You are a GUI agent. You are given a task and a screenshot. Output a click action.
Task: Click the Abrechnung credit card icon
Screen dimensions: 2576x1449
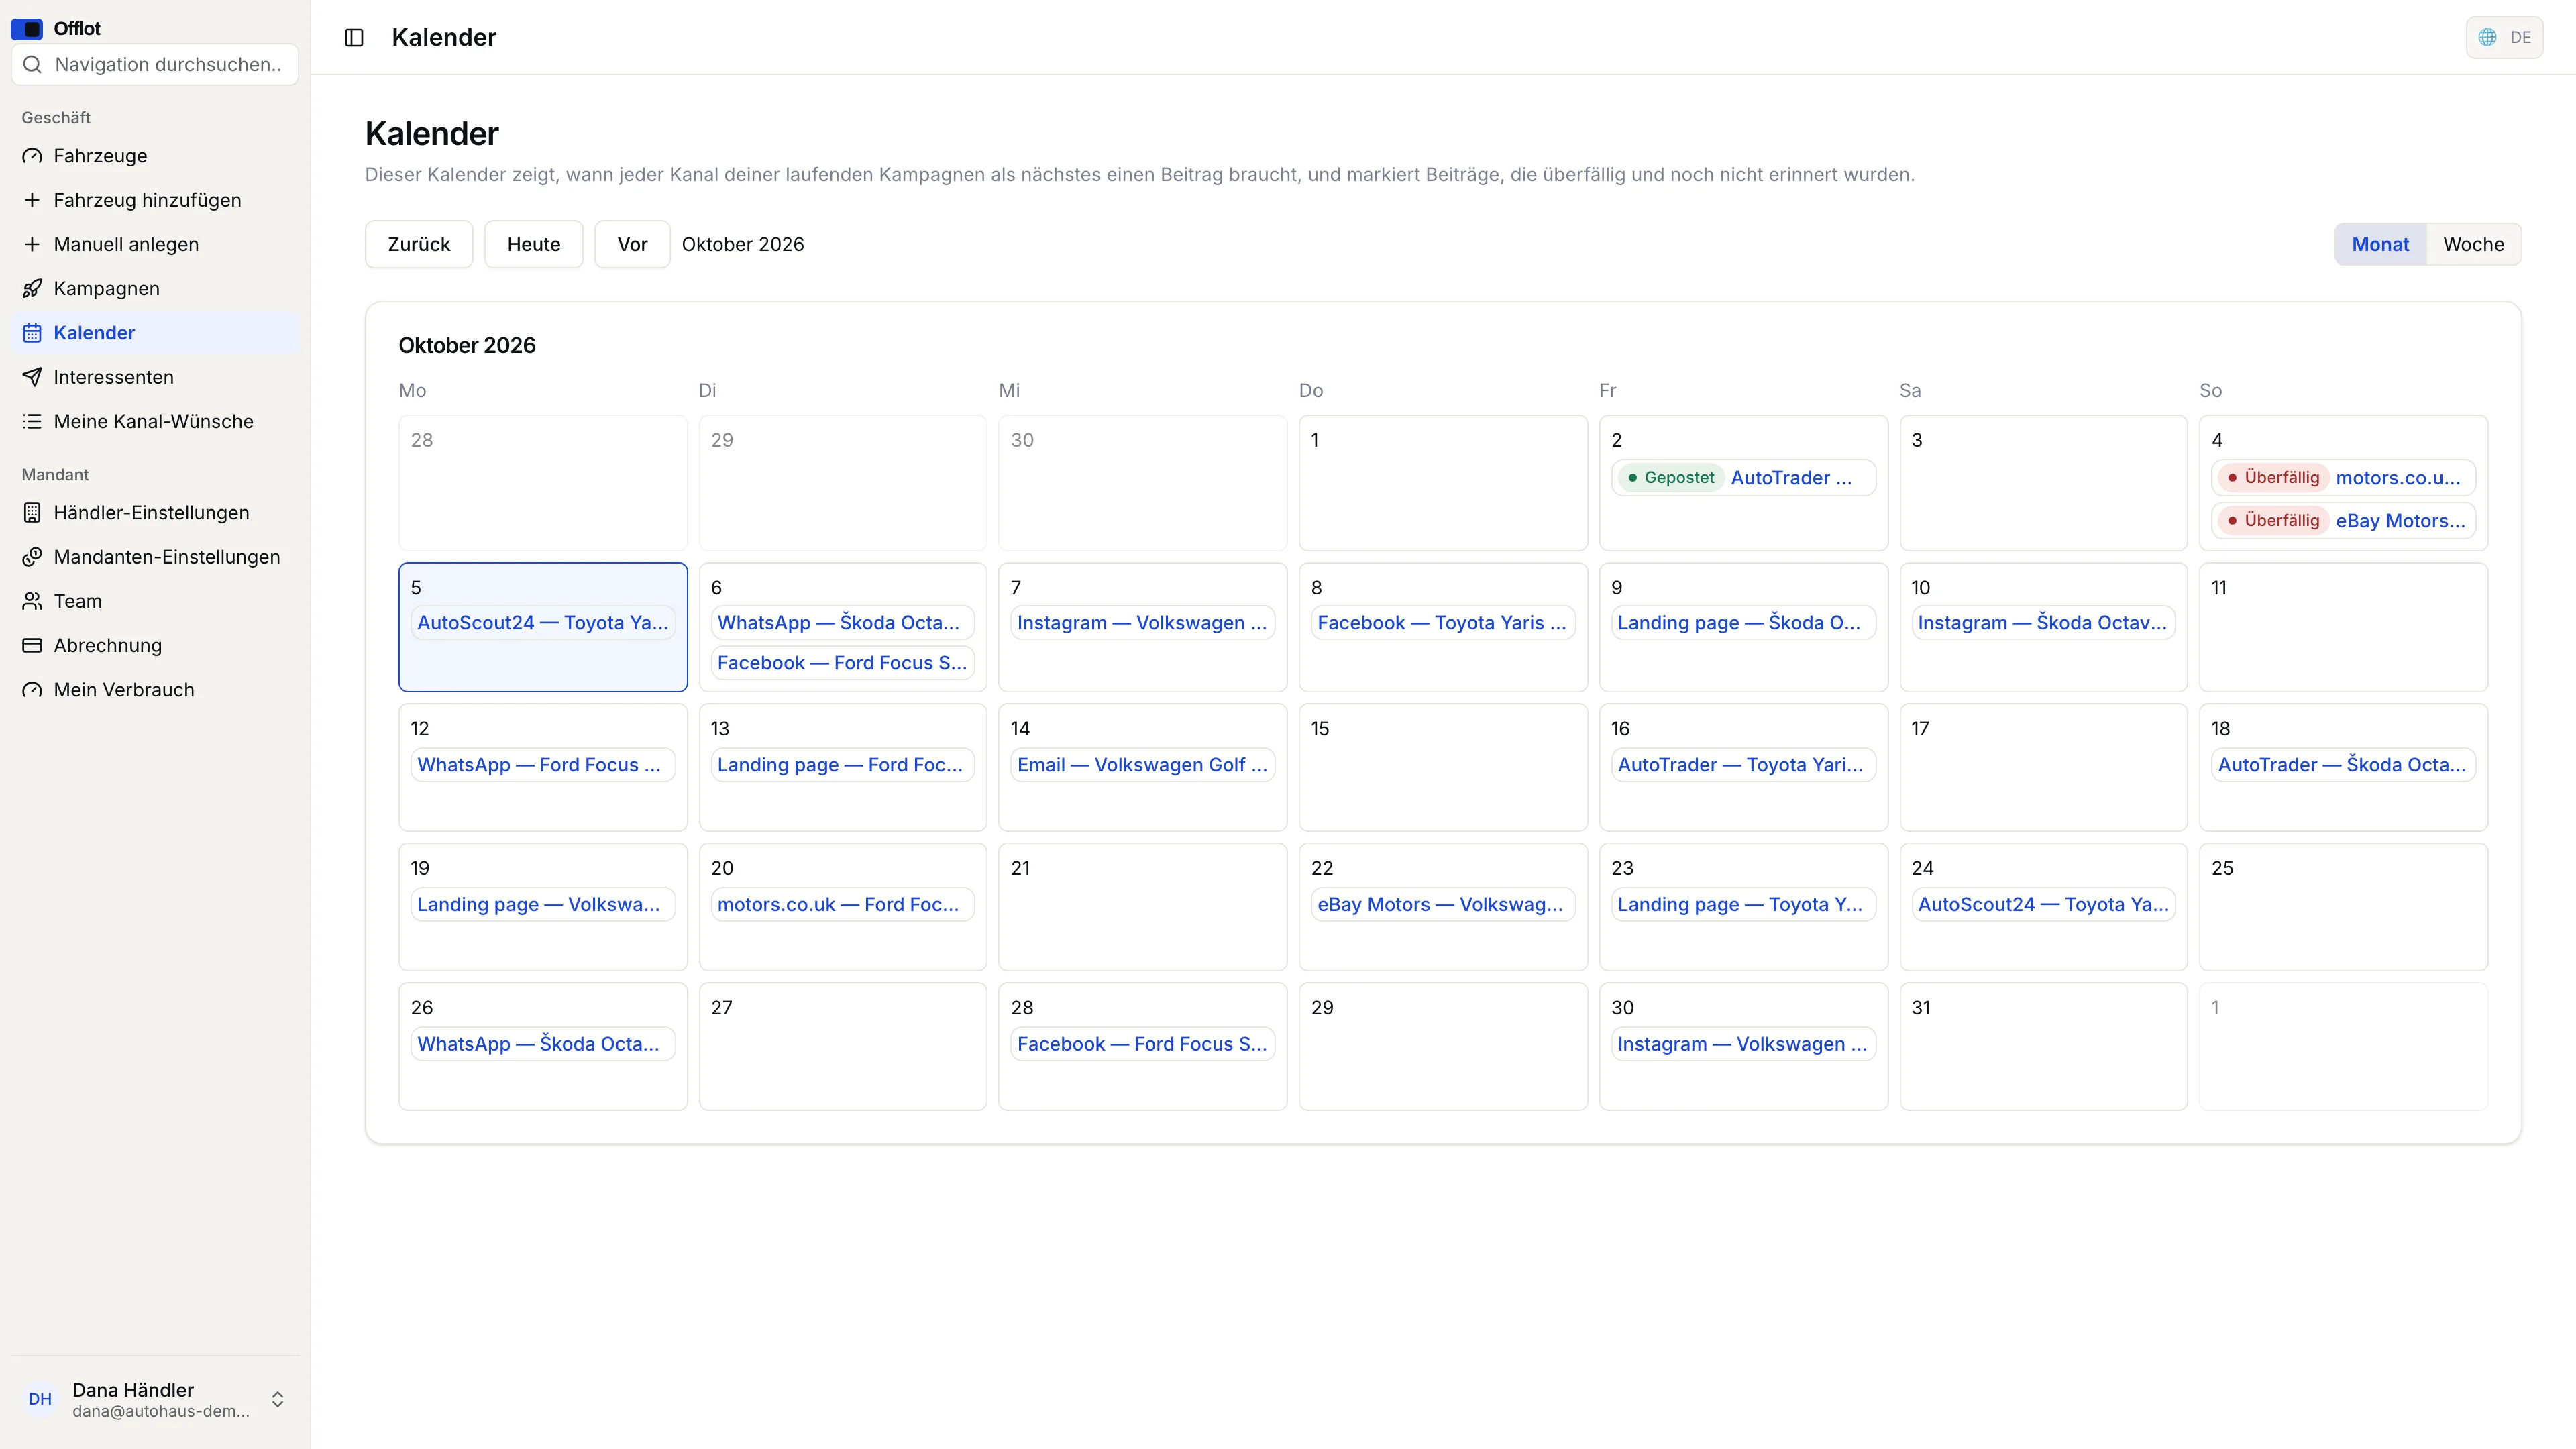point(32,645)
